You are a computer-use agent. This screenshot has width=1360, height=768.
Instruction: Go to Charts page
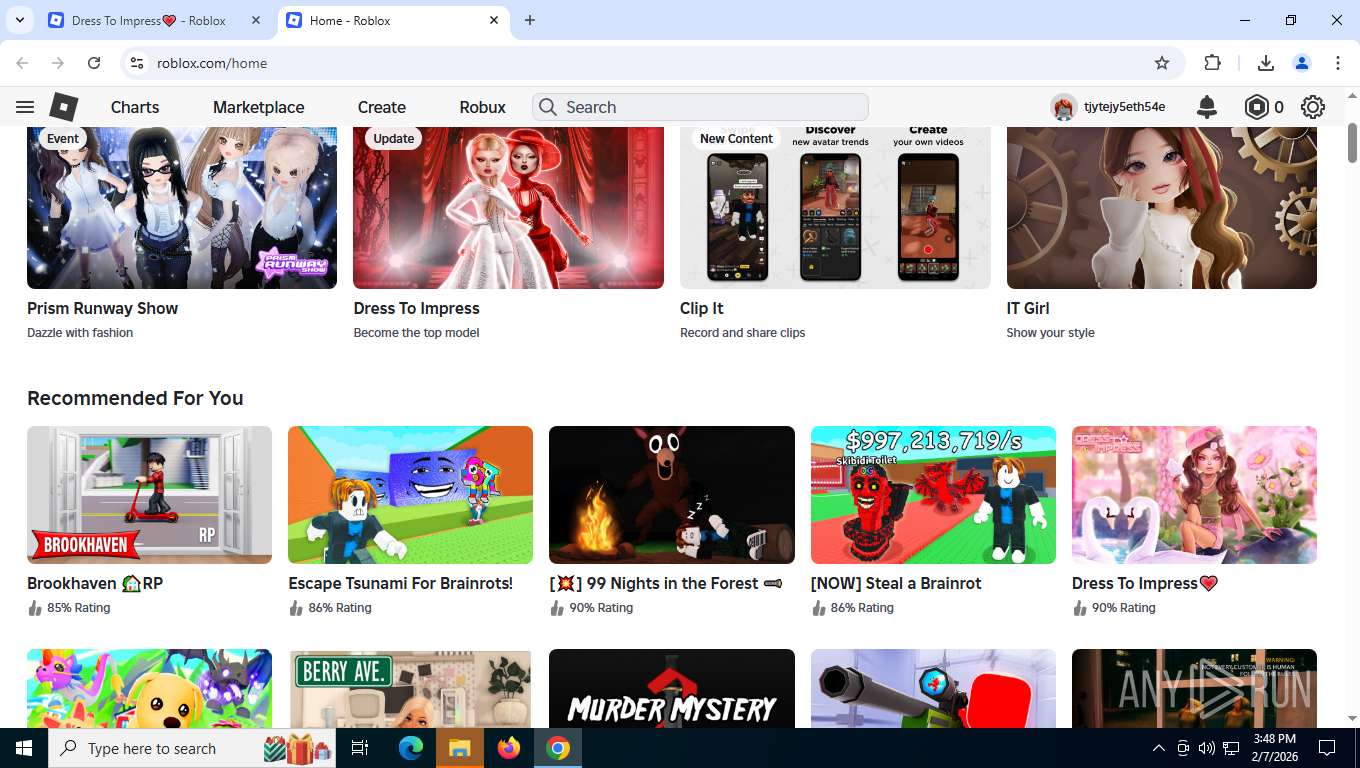point(135,107)
